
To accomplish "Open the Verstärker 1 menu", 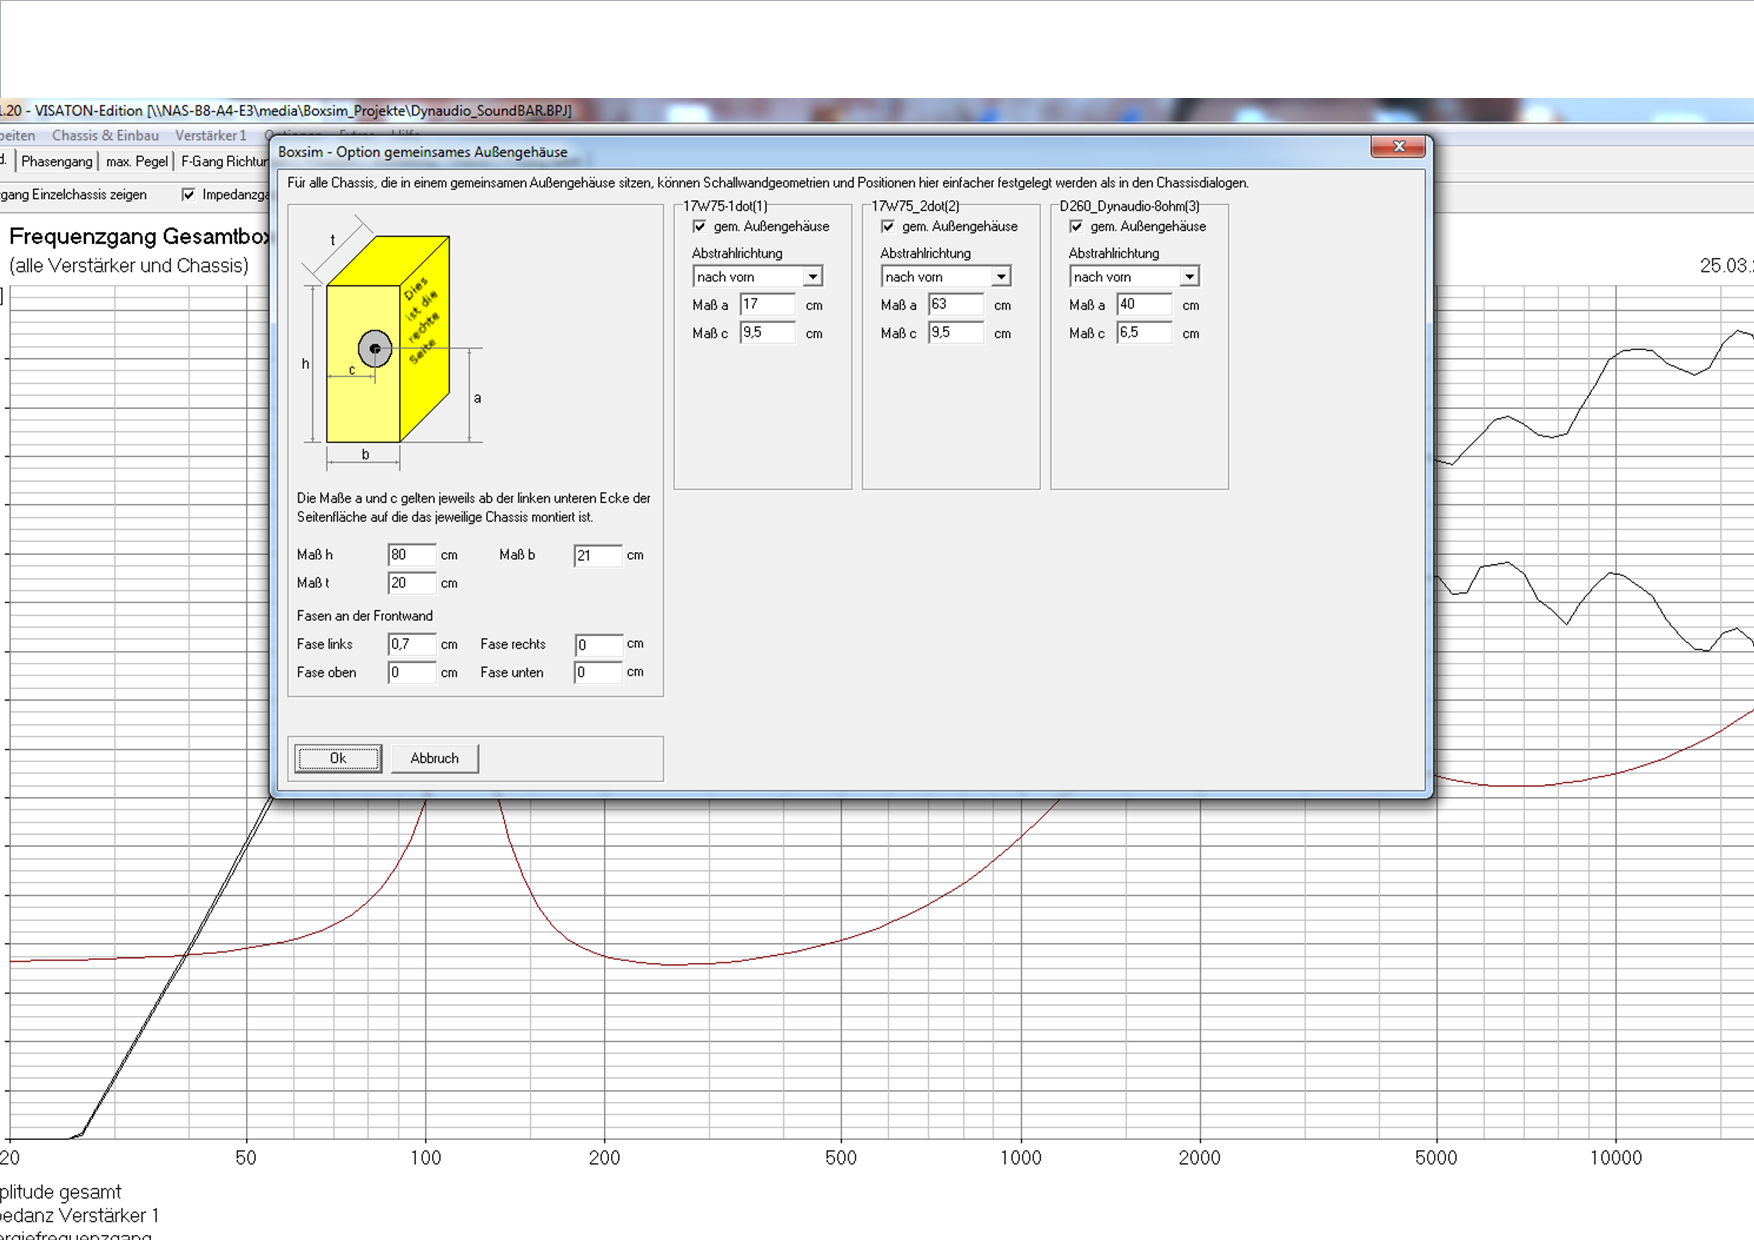I will (x=210, y=135).
